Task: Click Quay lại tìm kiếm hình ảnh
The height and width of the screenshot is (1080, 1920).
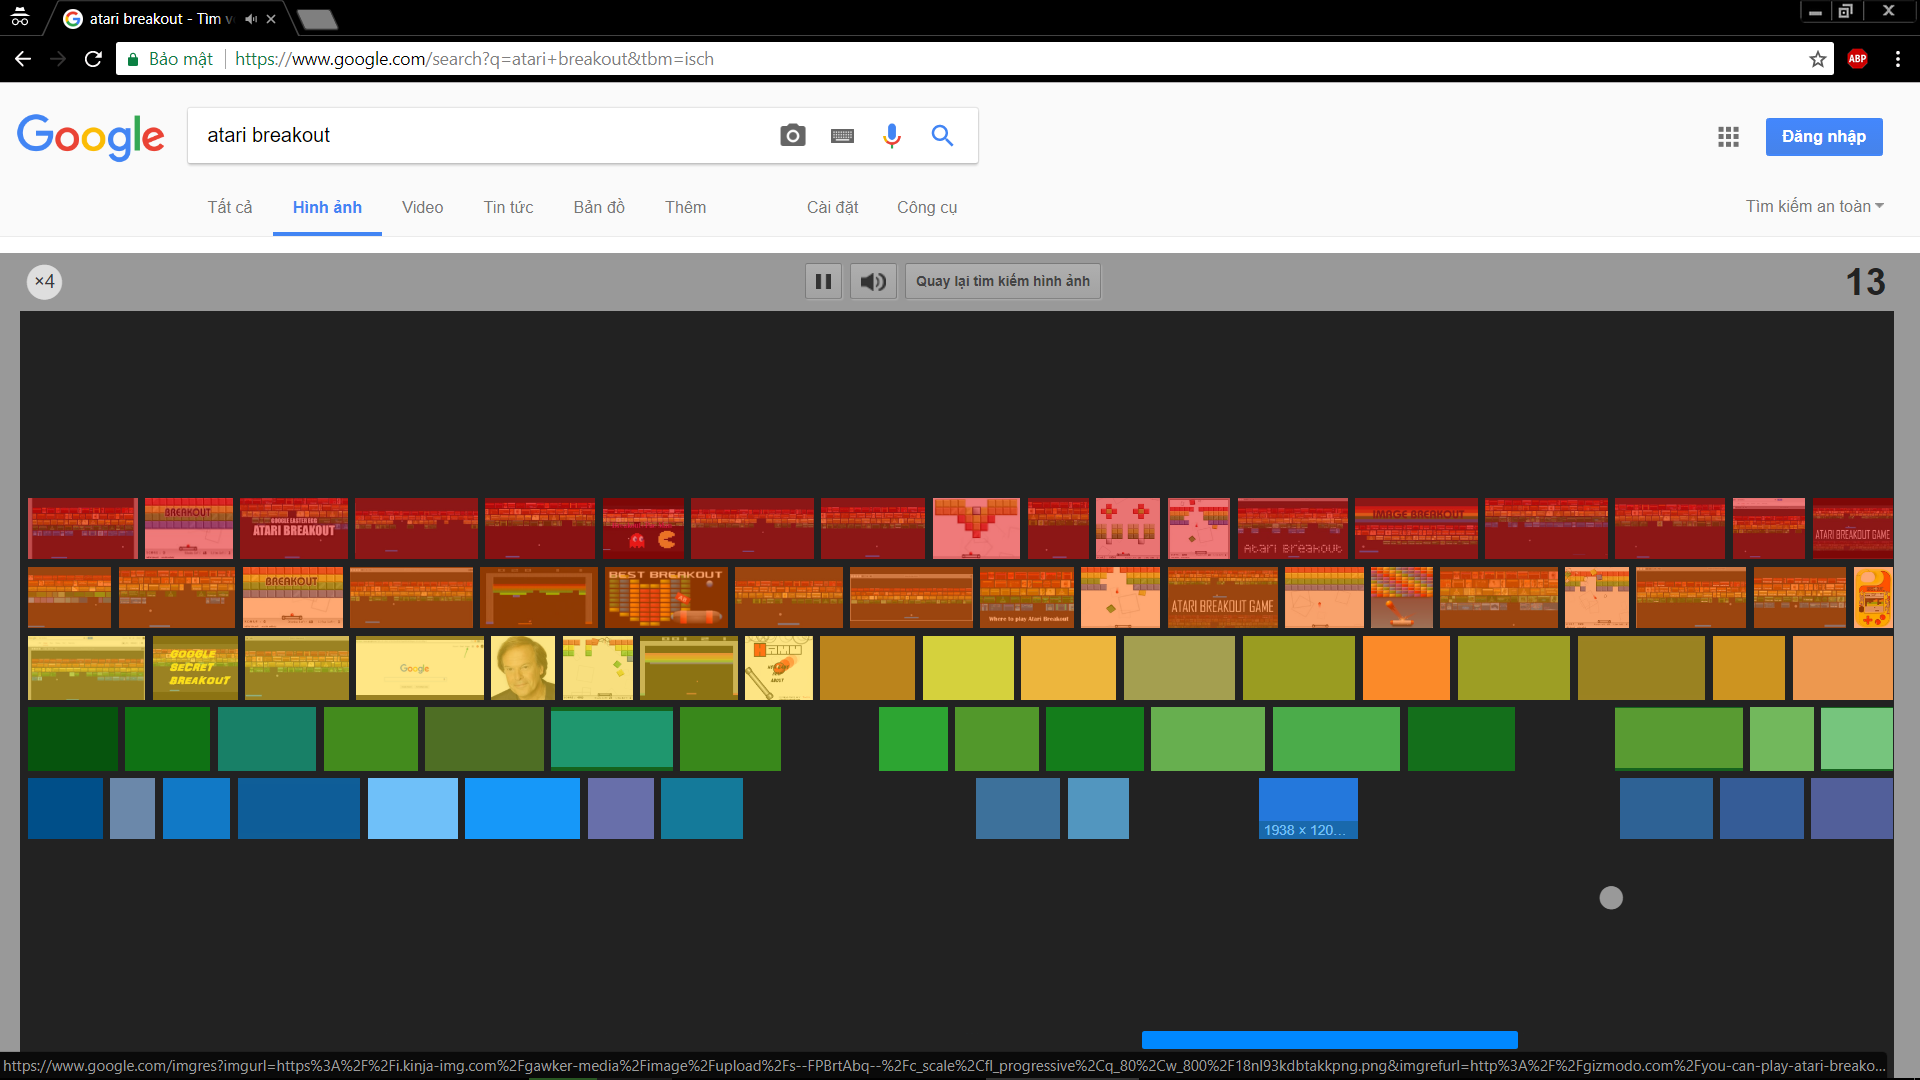Action: point(1002,281)
